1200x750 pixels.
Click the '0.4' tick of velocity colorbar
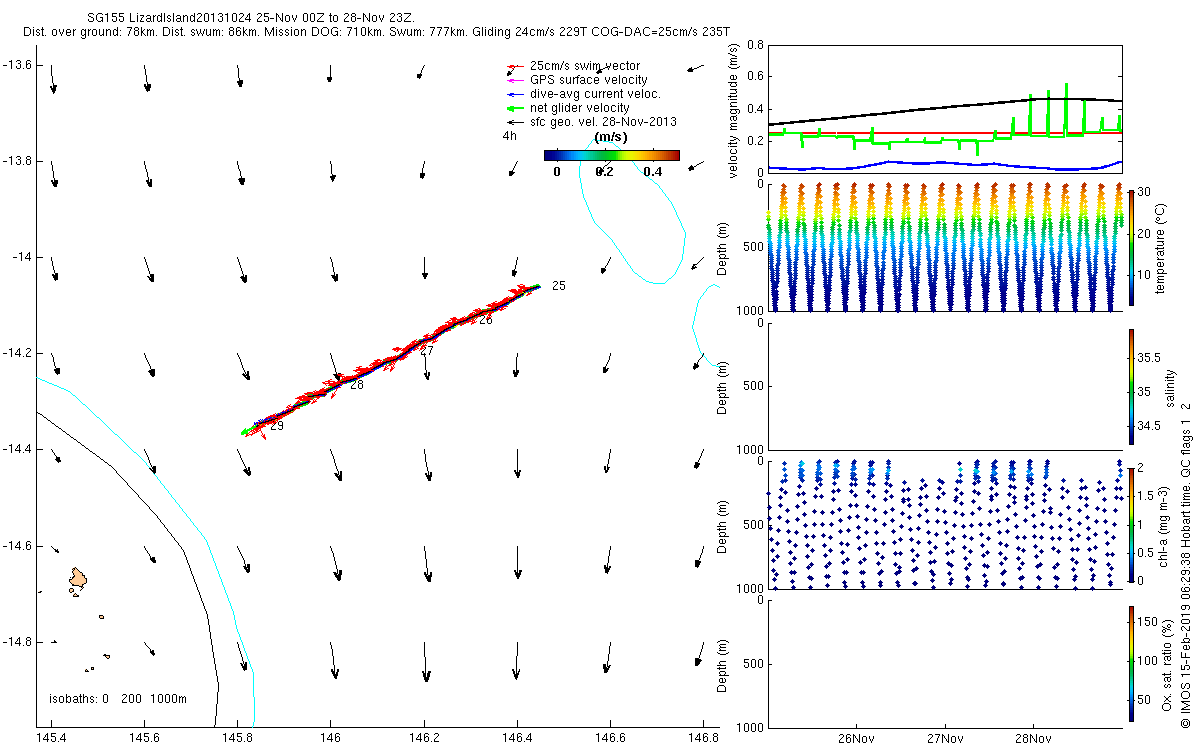(x=653, y=172)
